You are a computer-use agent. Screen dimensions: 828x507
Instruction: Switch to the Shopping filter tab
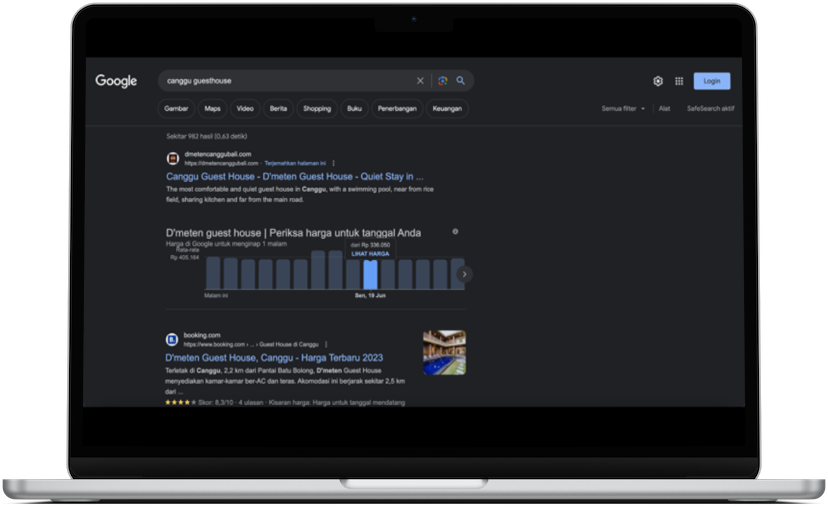[x=317, y=109]
